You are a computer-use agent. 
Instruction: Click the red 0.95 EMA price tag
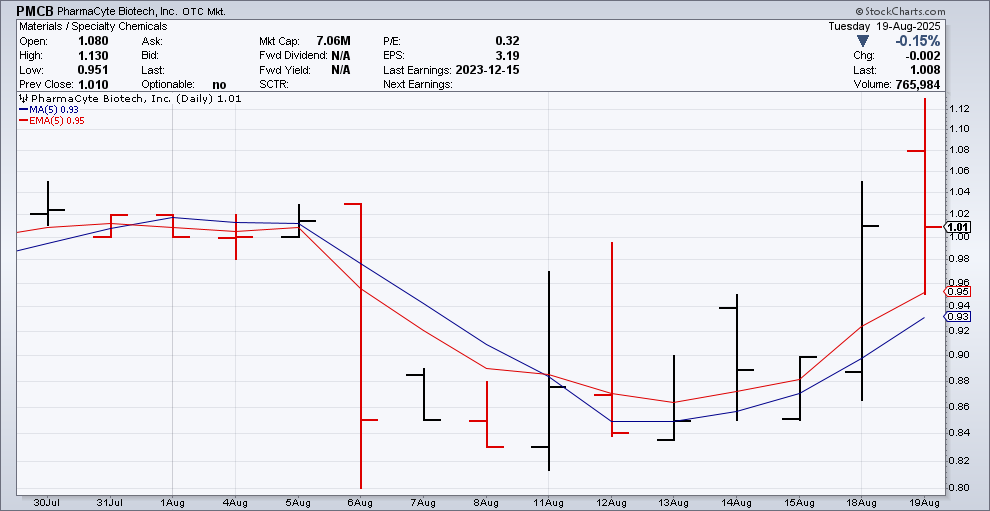pyautogui.click(x=957, y=292)
